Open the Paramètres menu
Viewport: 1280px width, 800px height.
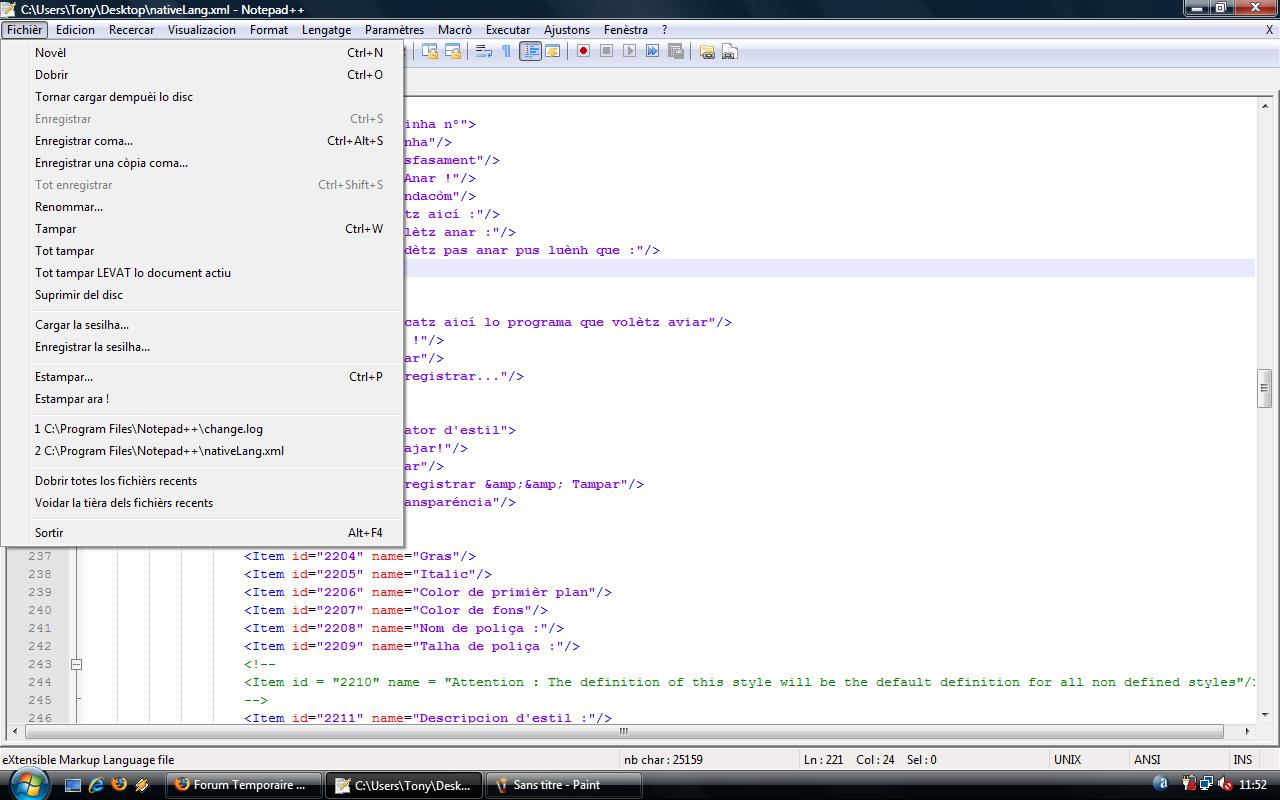point(394,30)
